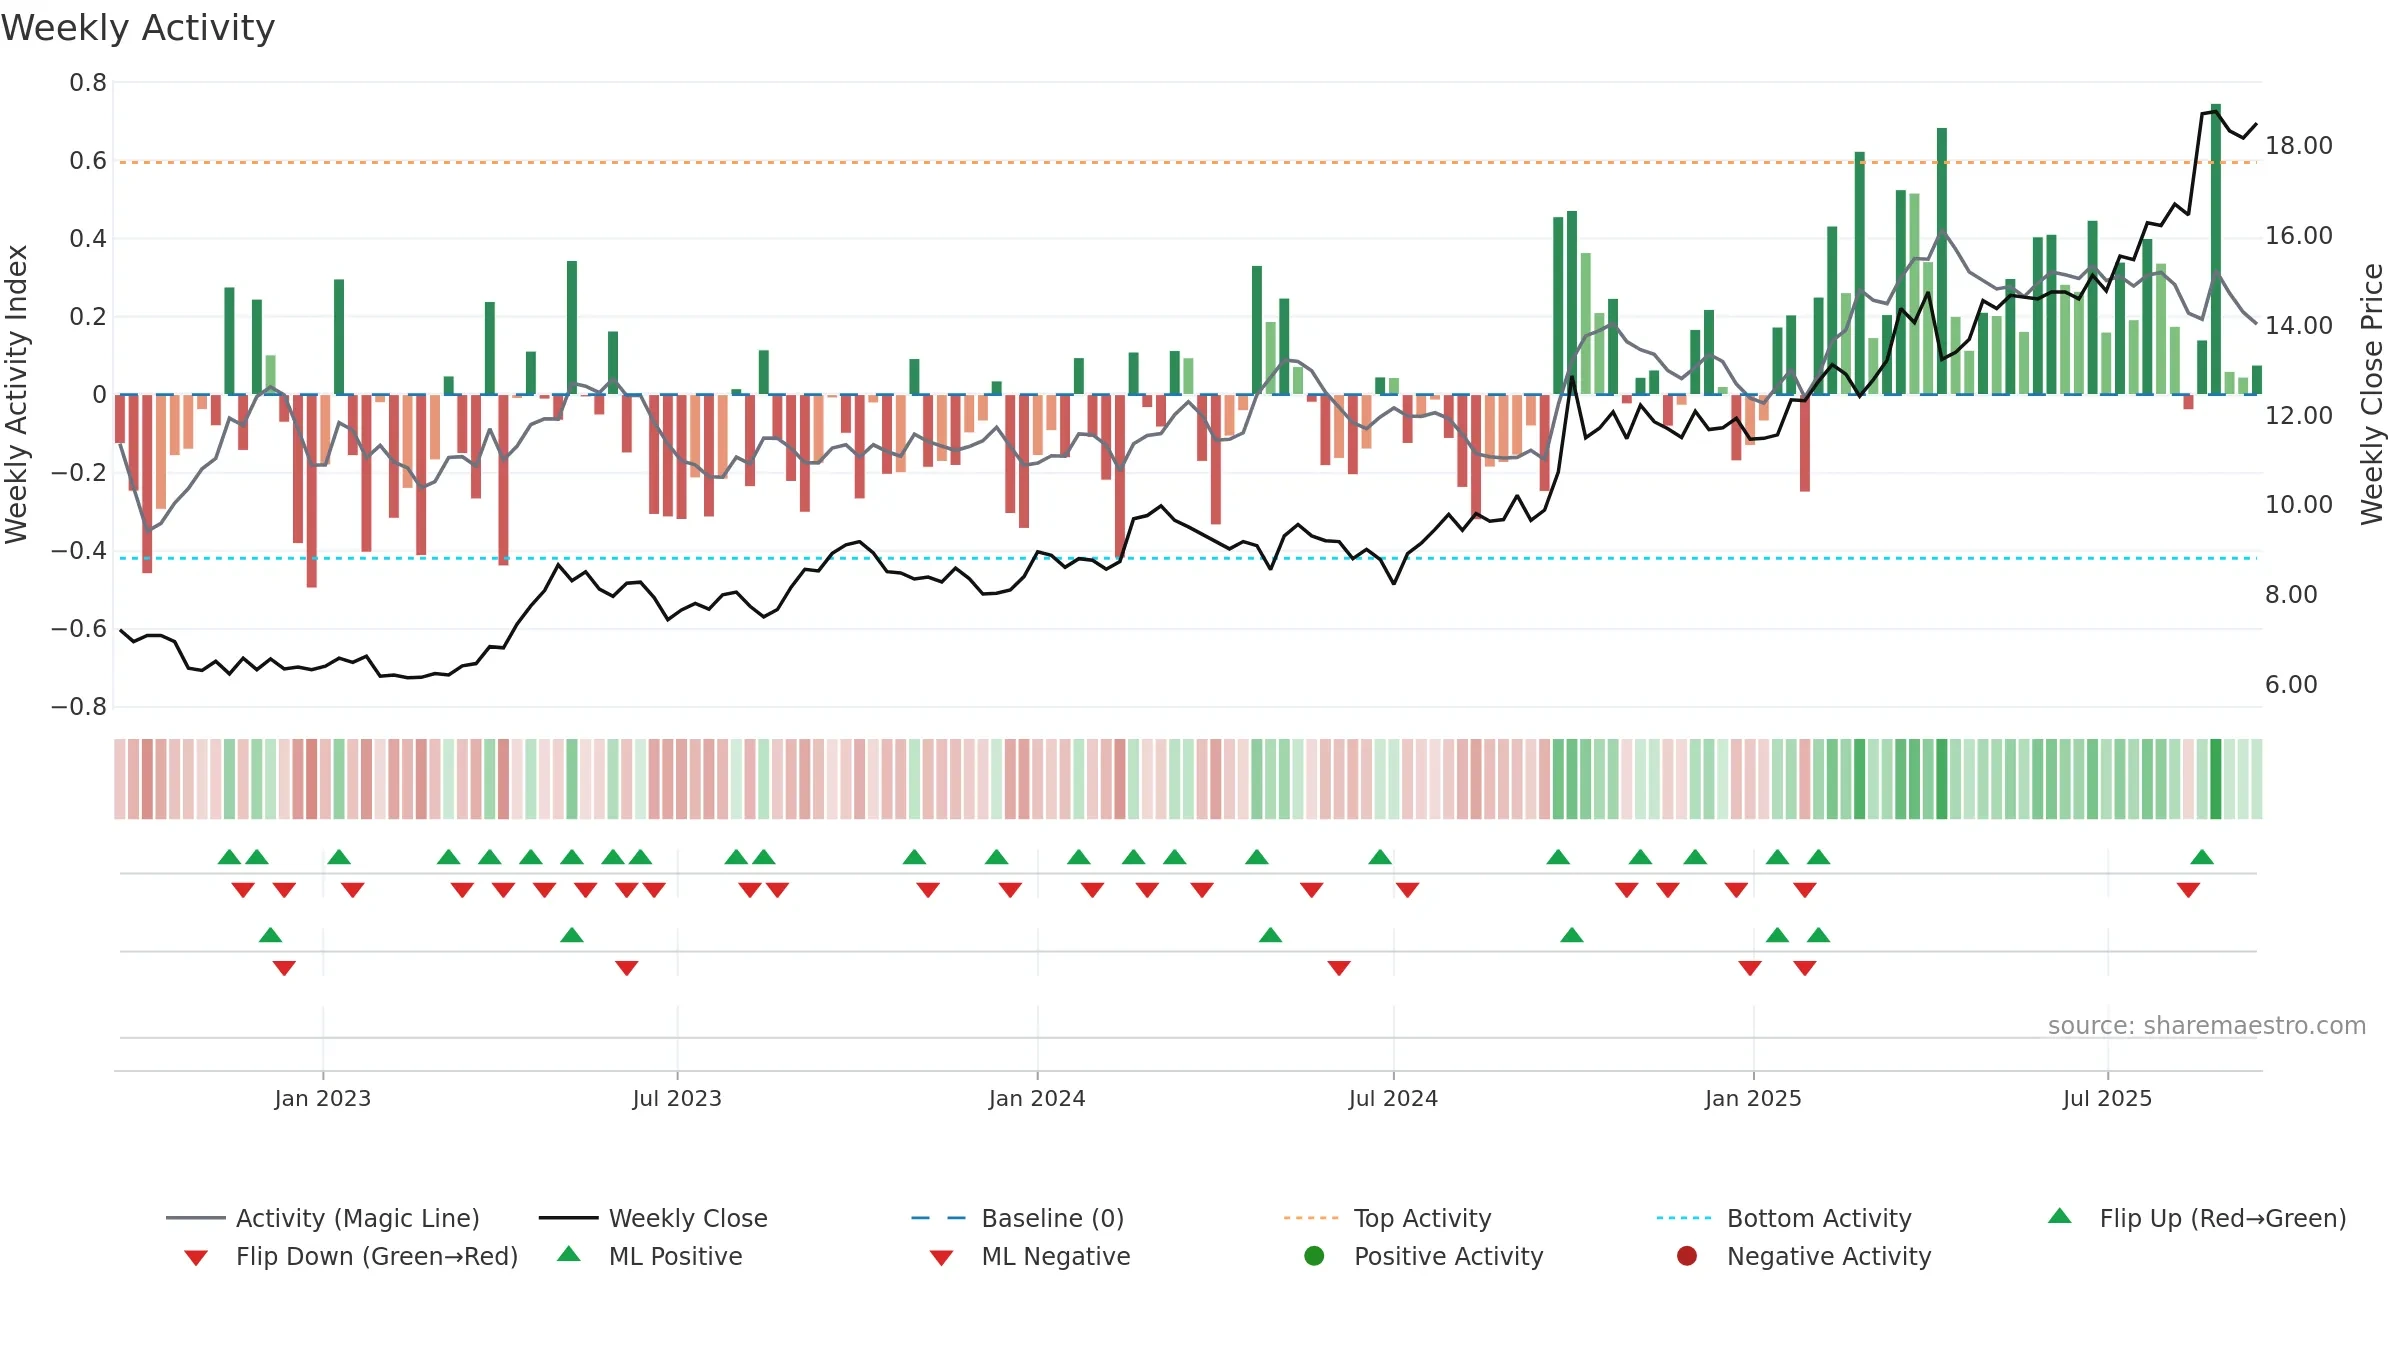Screen dimensions: 2400x1350
Task: Click the red Flip Down legend triangle icon
Action: coord(196,1258)
